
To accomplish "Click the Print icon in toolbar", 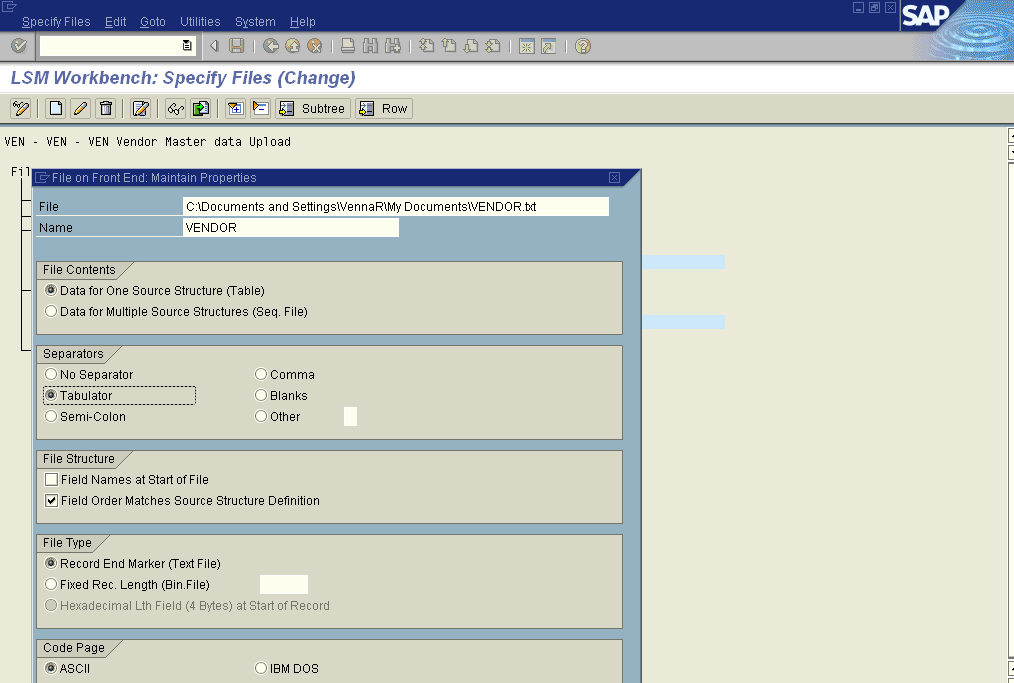I will coord(348,46).
